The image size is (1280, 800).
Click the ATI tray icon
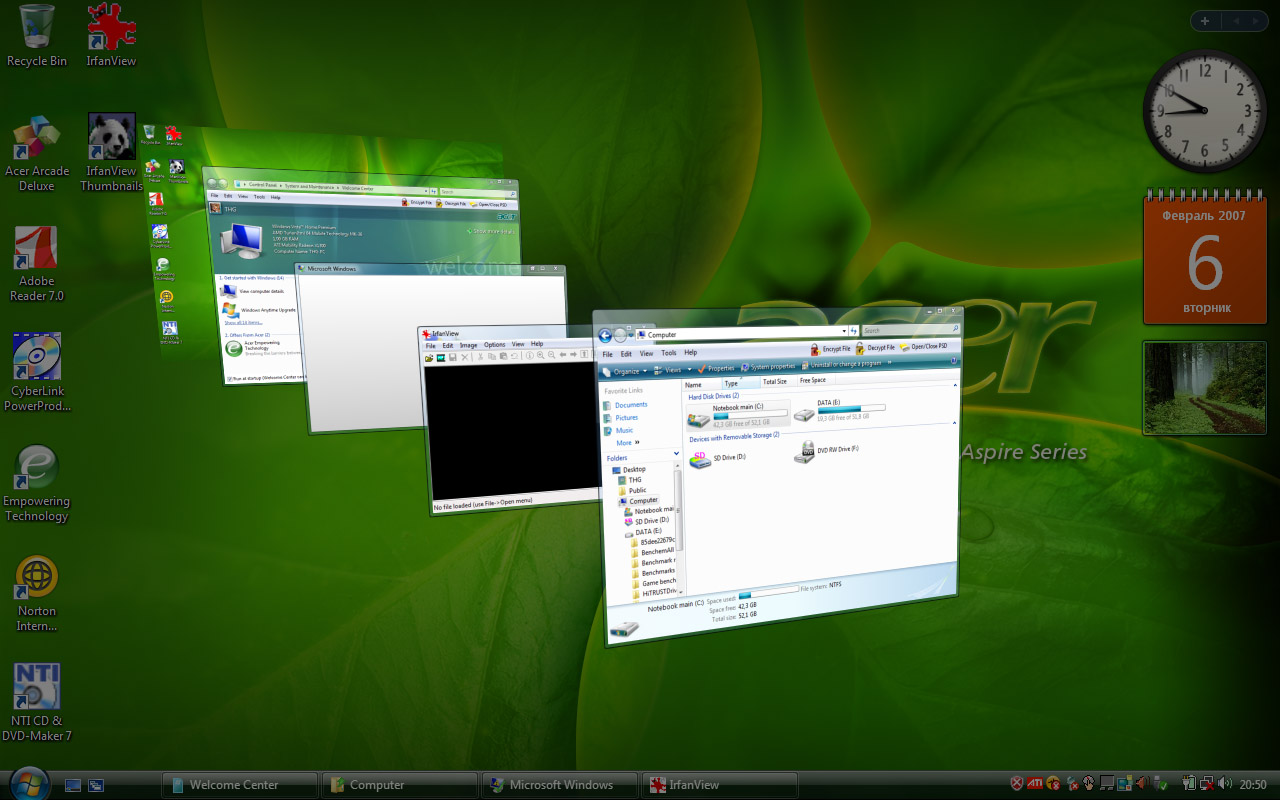(x=1036, y=784)
